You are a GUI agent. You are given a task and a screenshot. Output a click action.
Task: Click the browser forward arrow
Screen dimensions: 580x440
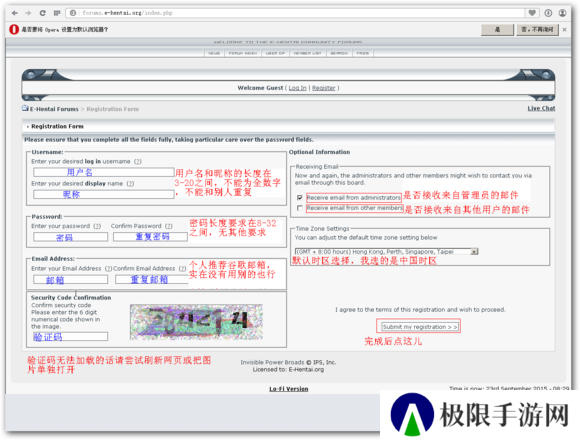[x=28, y=13]
